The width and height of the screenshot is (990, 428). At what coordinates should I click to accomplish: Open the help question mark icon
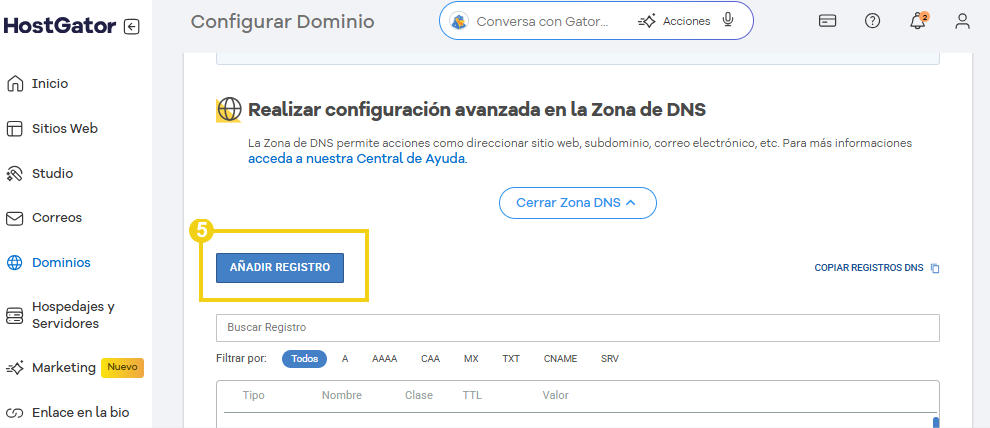tap(872, 21)
